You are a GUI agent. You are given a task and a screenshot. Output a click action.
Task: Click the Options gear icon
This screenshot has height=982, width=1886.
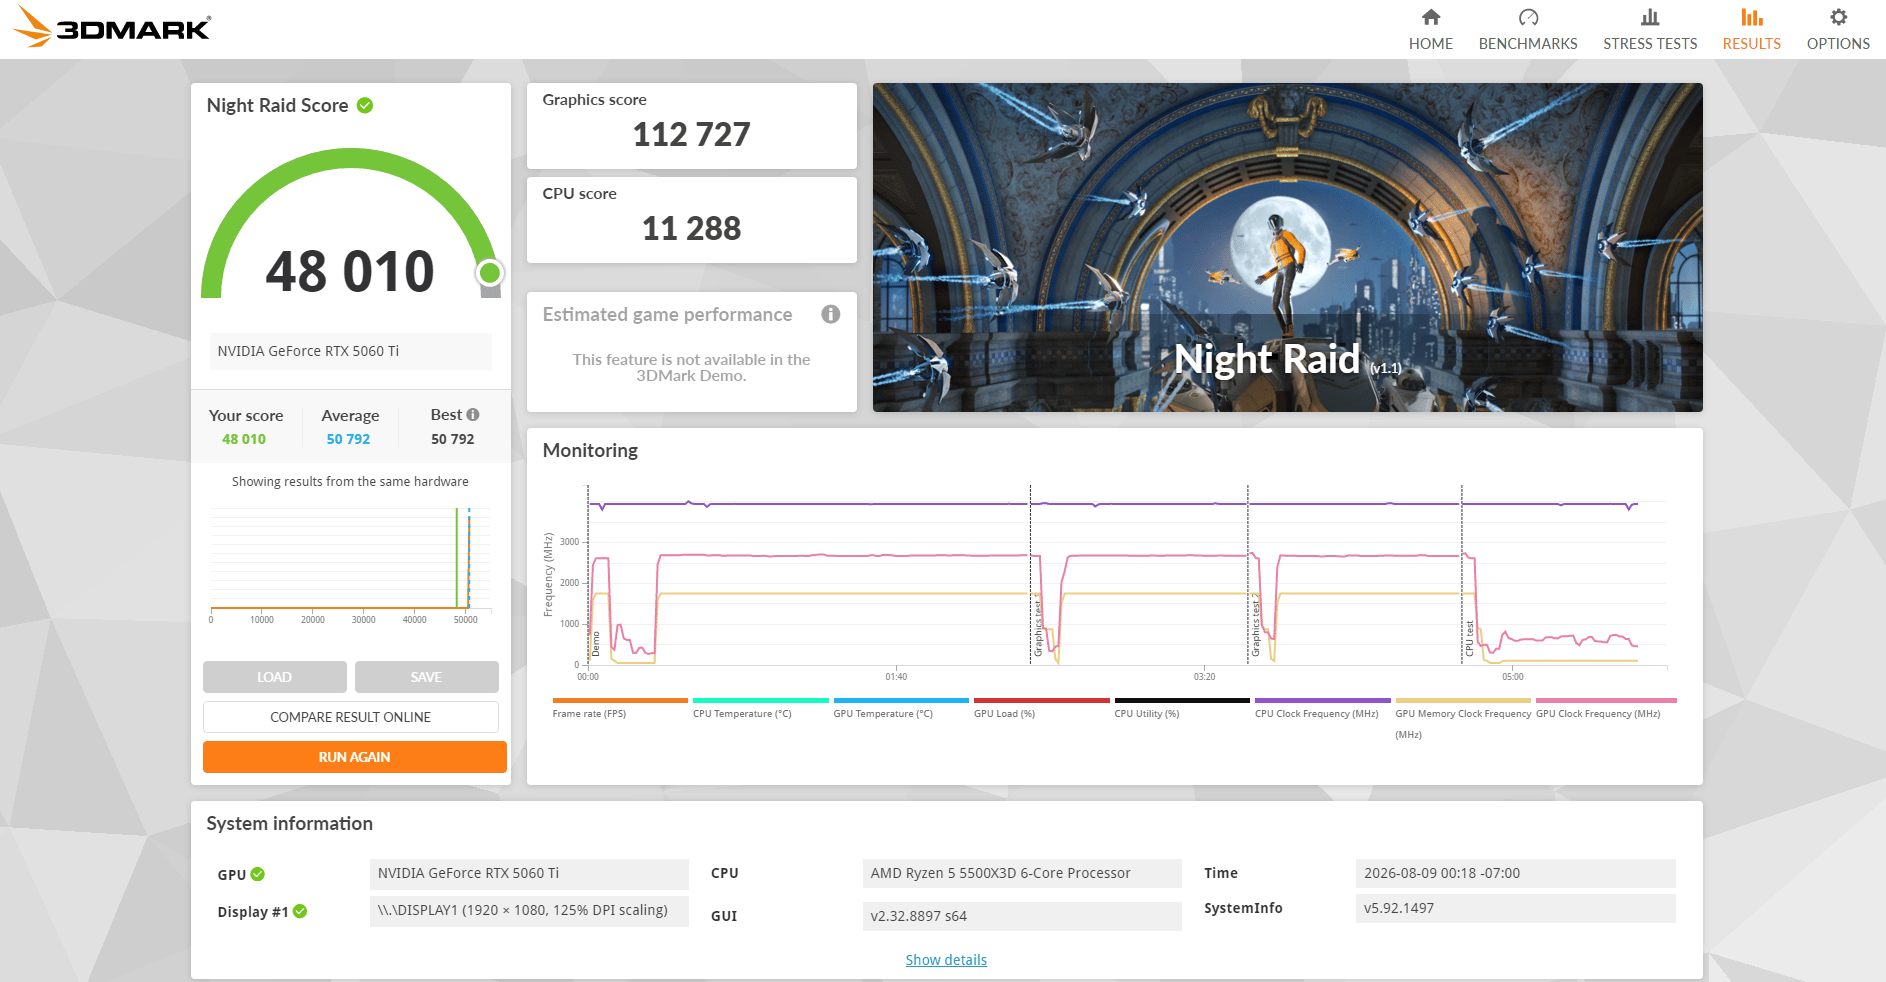(1838, 17)
